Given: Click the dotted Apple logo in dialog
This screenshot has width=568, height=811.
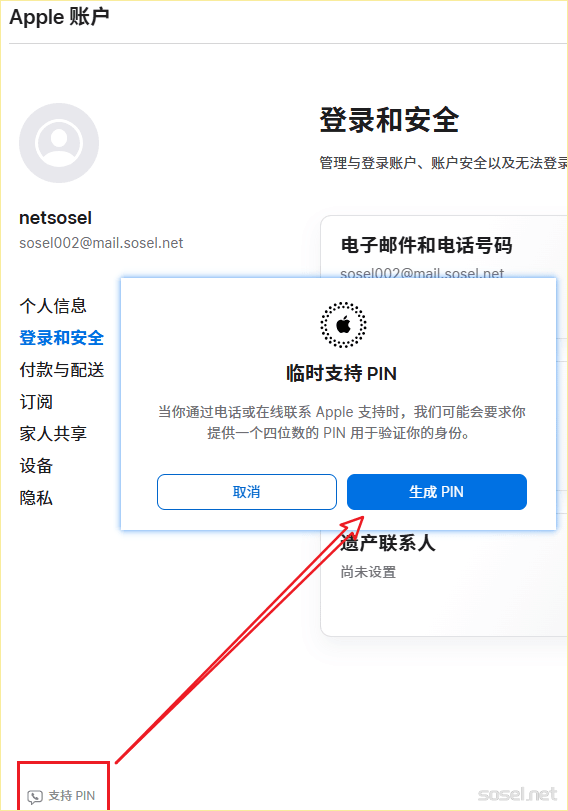Looking at the screenshot, I should tap(343, 325).
